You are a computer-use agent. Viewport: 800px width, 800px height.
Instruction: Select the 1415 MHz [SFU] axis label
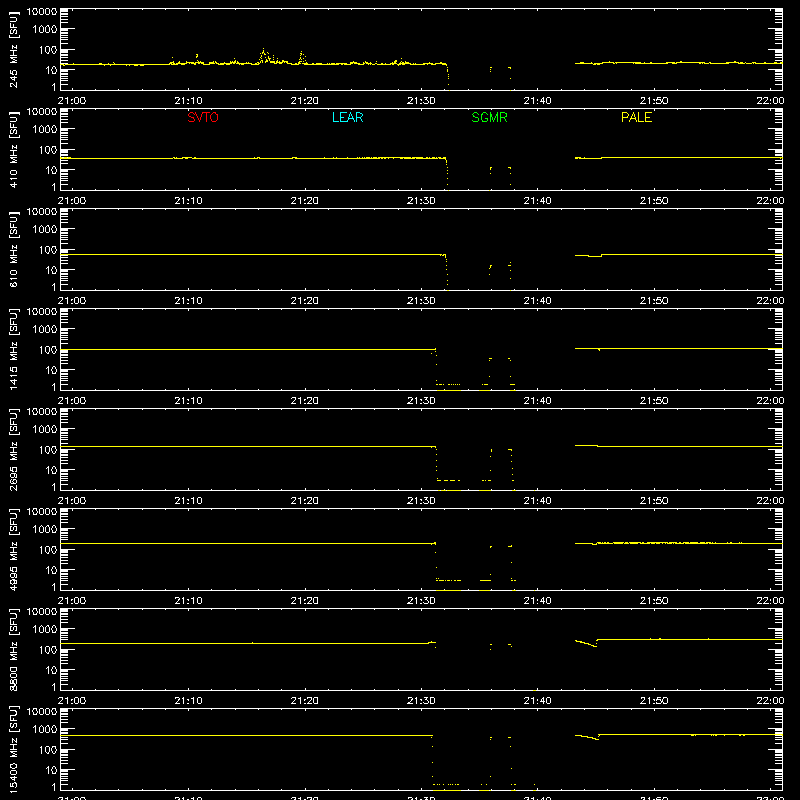(13, 350)
